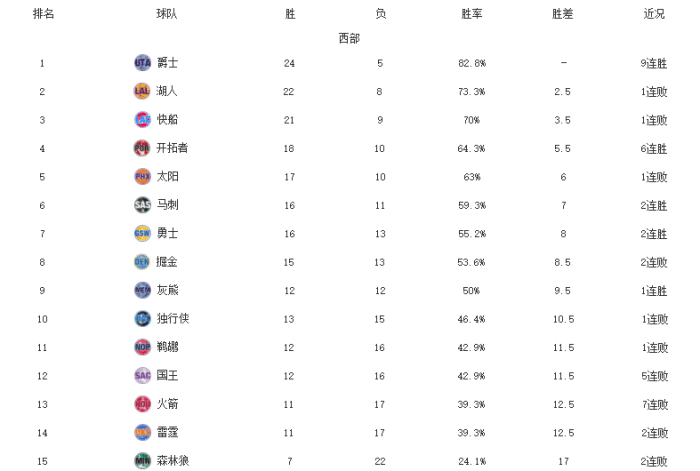The width and height of the screenshot is (700, 471).
Task: Click the Spurs team logo
Action: (142, 205)
